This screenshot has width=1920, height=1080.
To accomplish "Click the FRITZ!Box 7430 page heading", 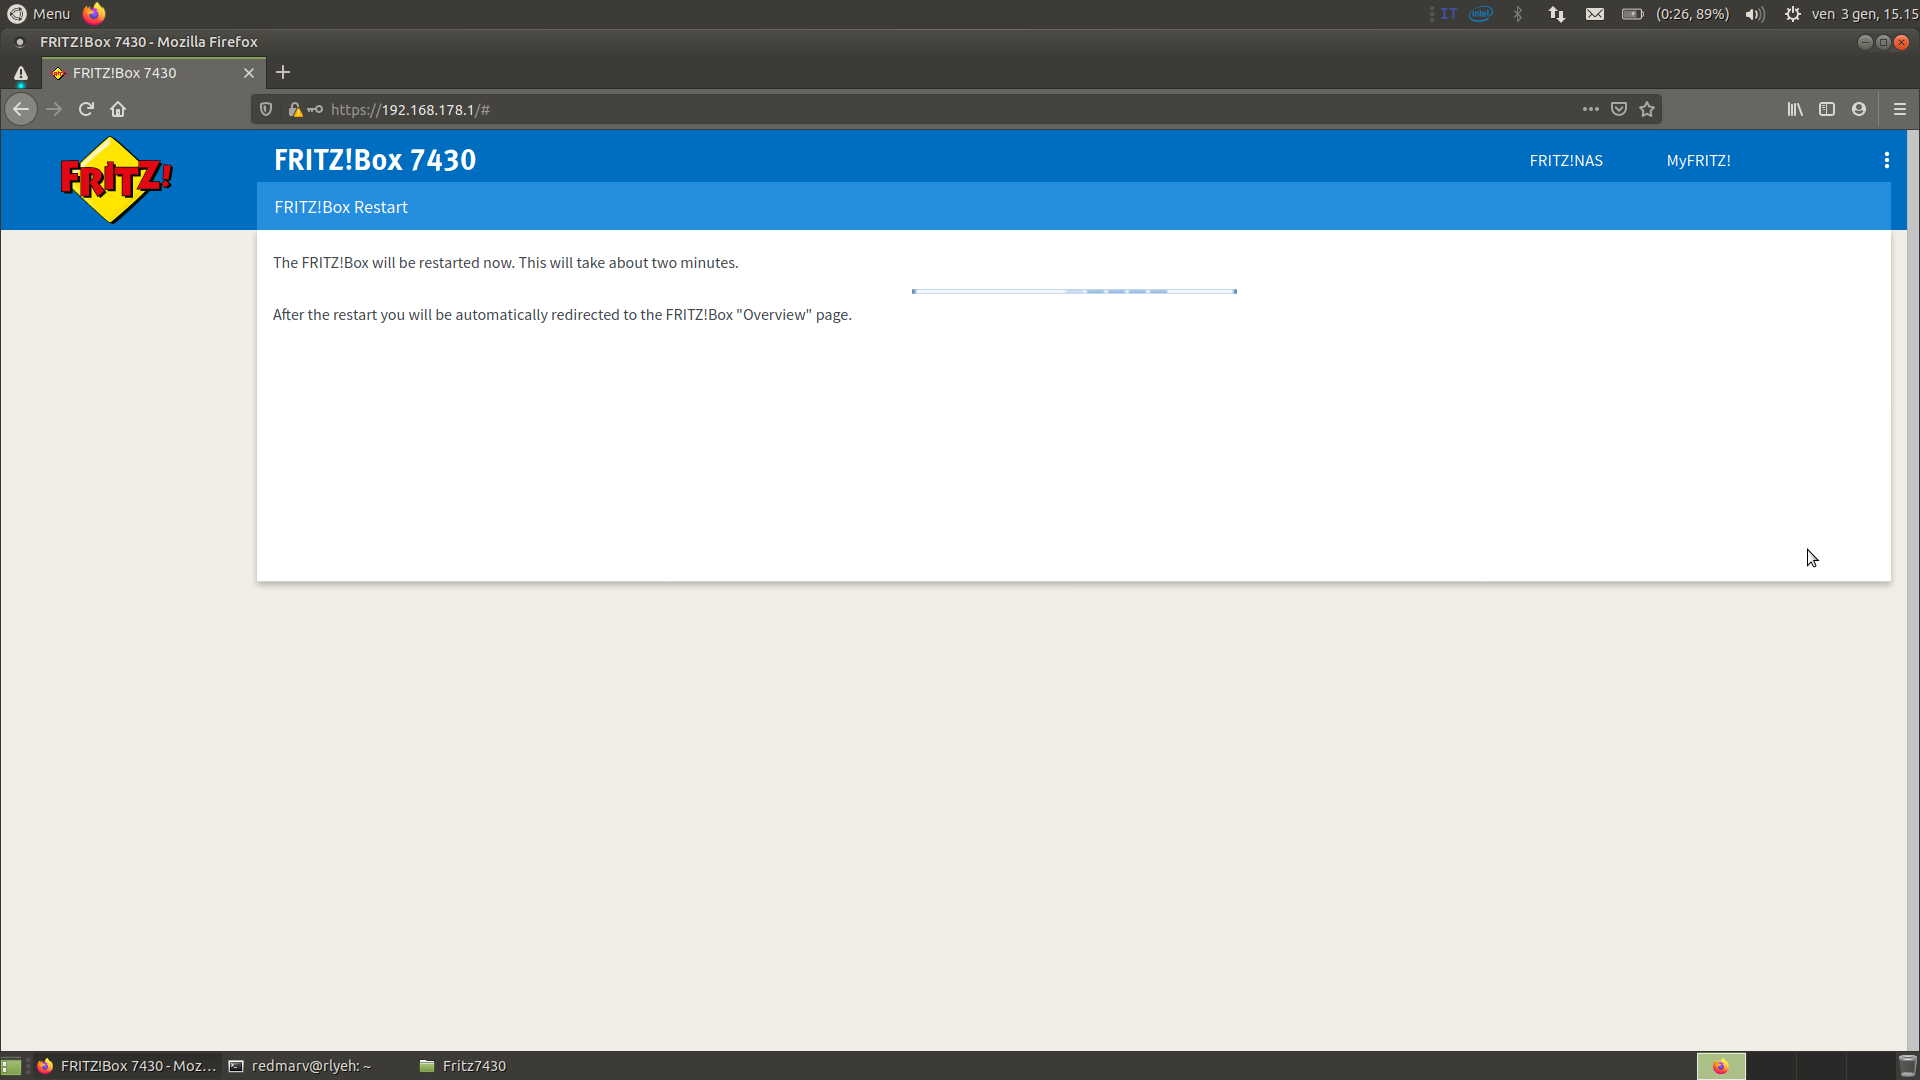I will (375, 160).
